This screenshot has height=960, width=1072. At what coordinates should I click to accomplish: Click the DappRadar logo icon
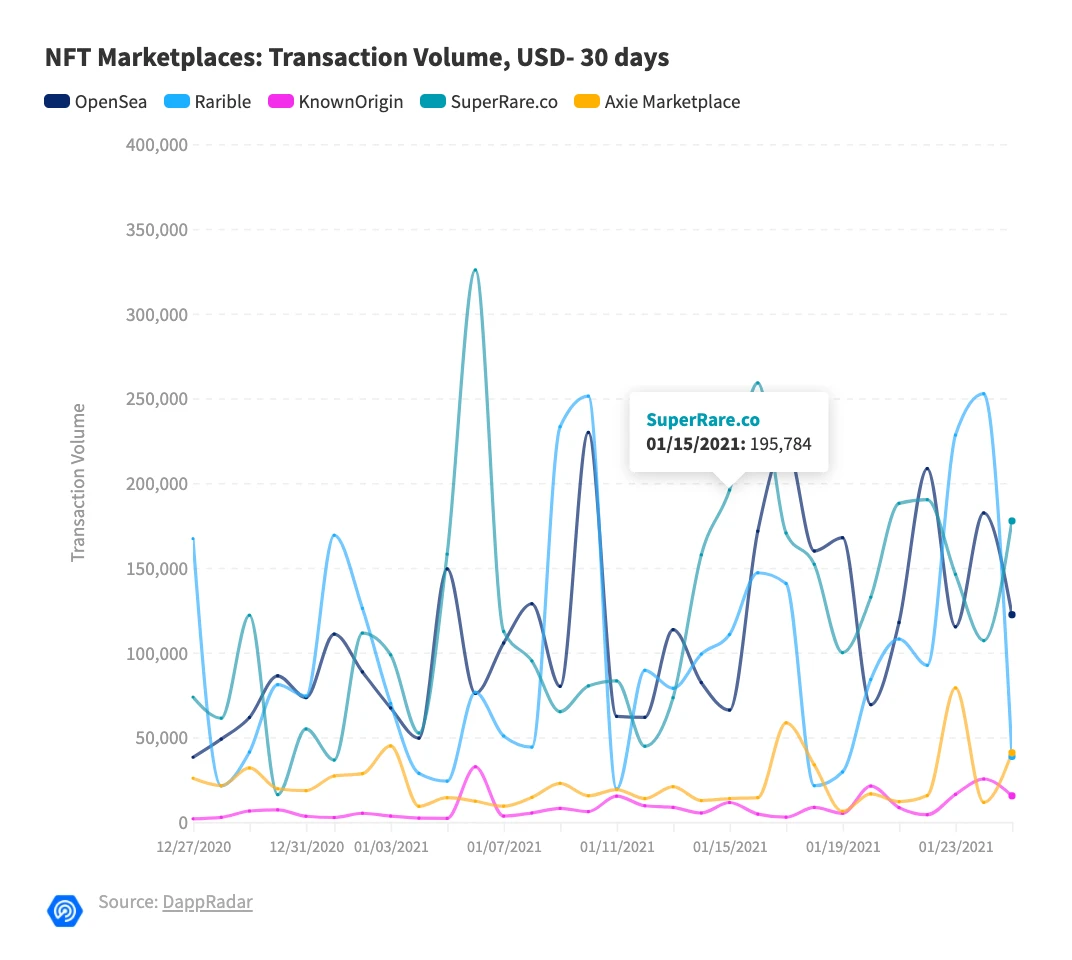point(65,908)
